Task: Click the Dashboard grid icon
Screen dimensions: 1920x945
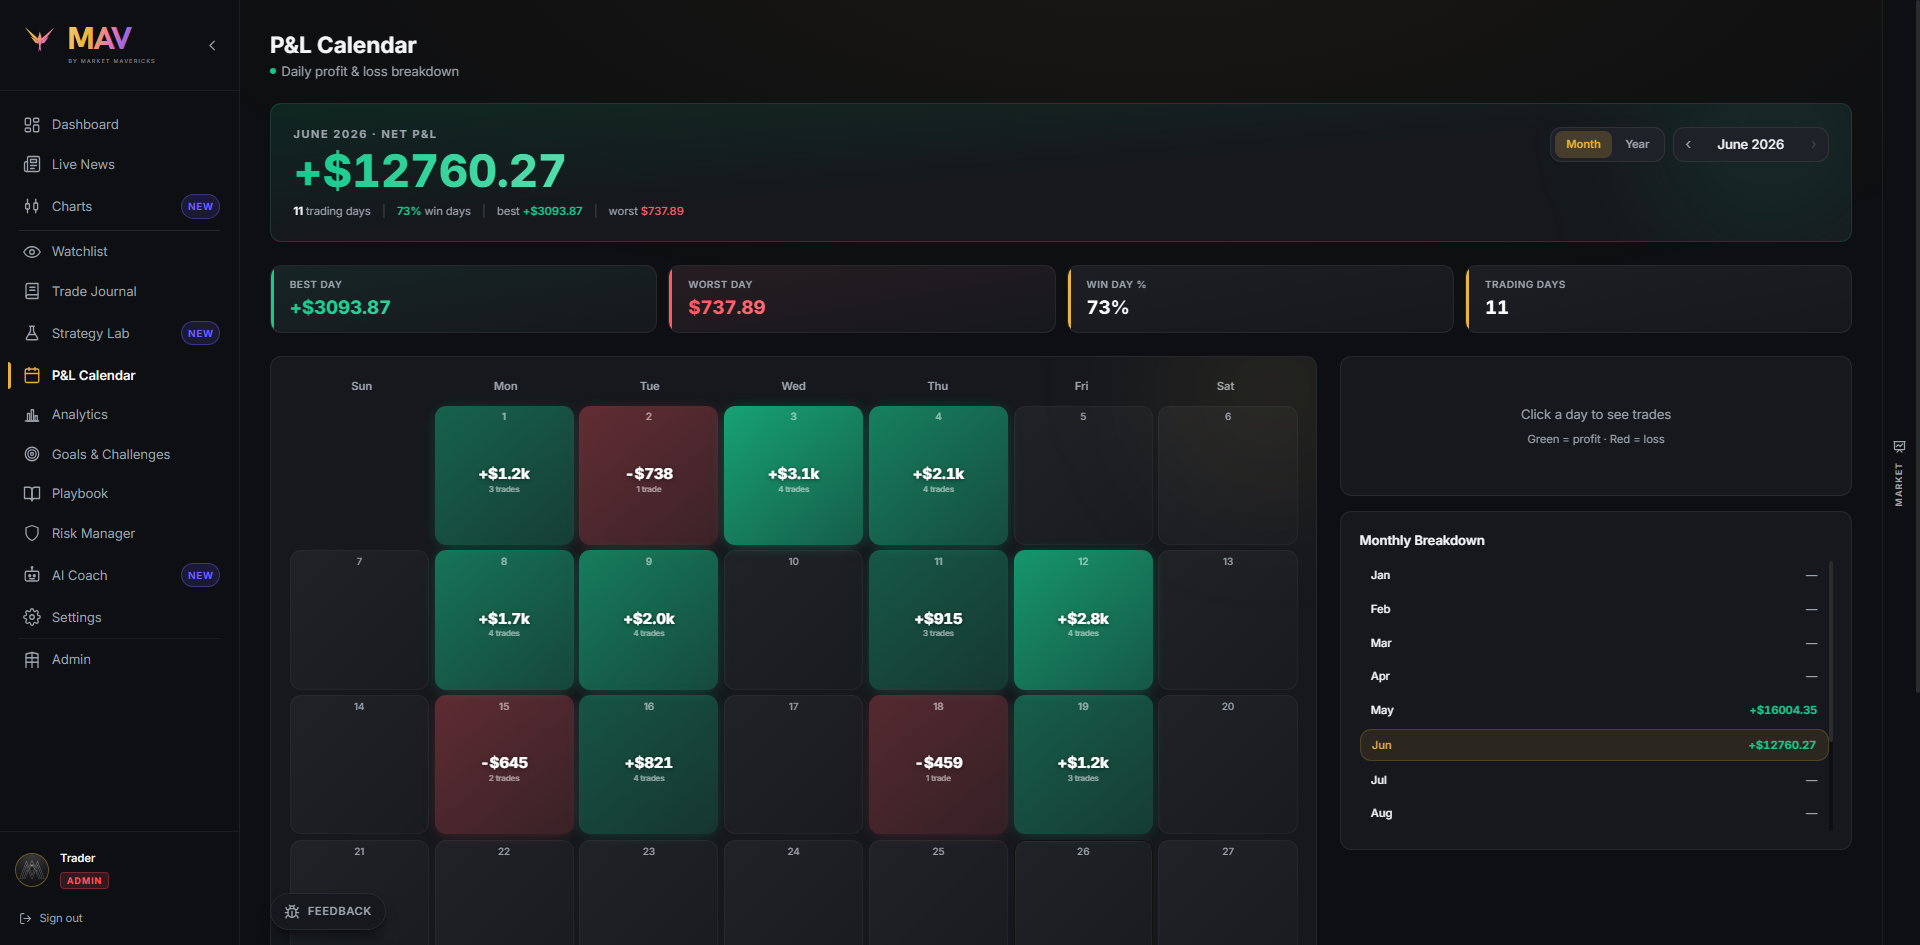Action: [x=32, y=125]
